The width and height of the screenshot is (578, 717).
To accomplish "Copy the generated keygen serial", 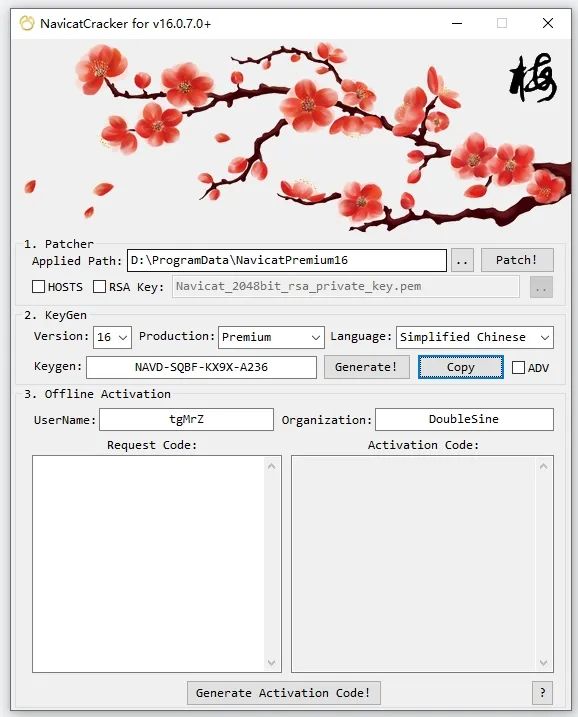I will tap(461, 367).
